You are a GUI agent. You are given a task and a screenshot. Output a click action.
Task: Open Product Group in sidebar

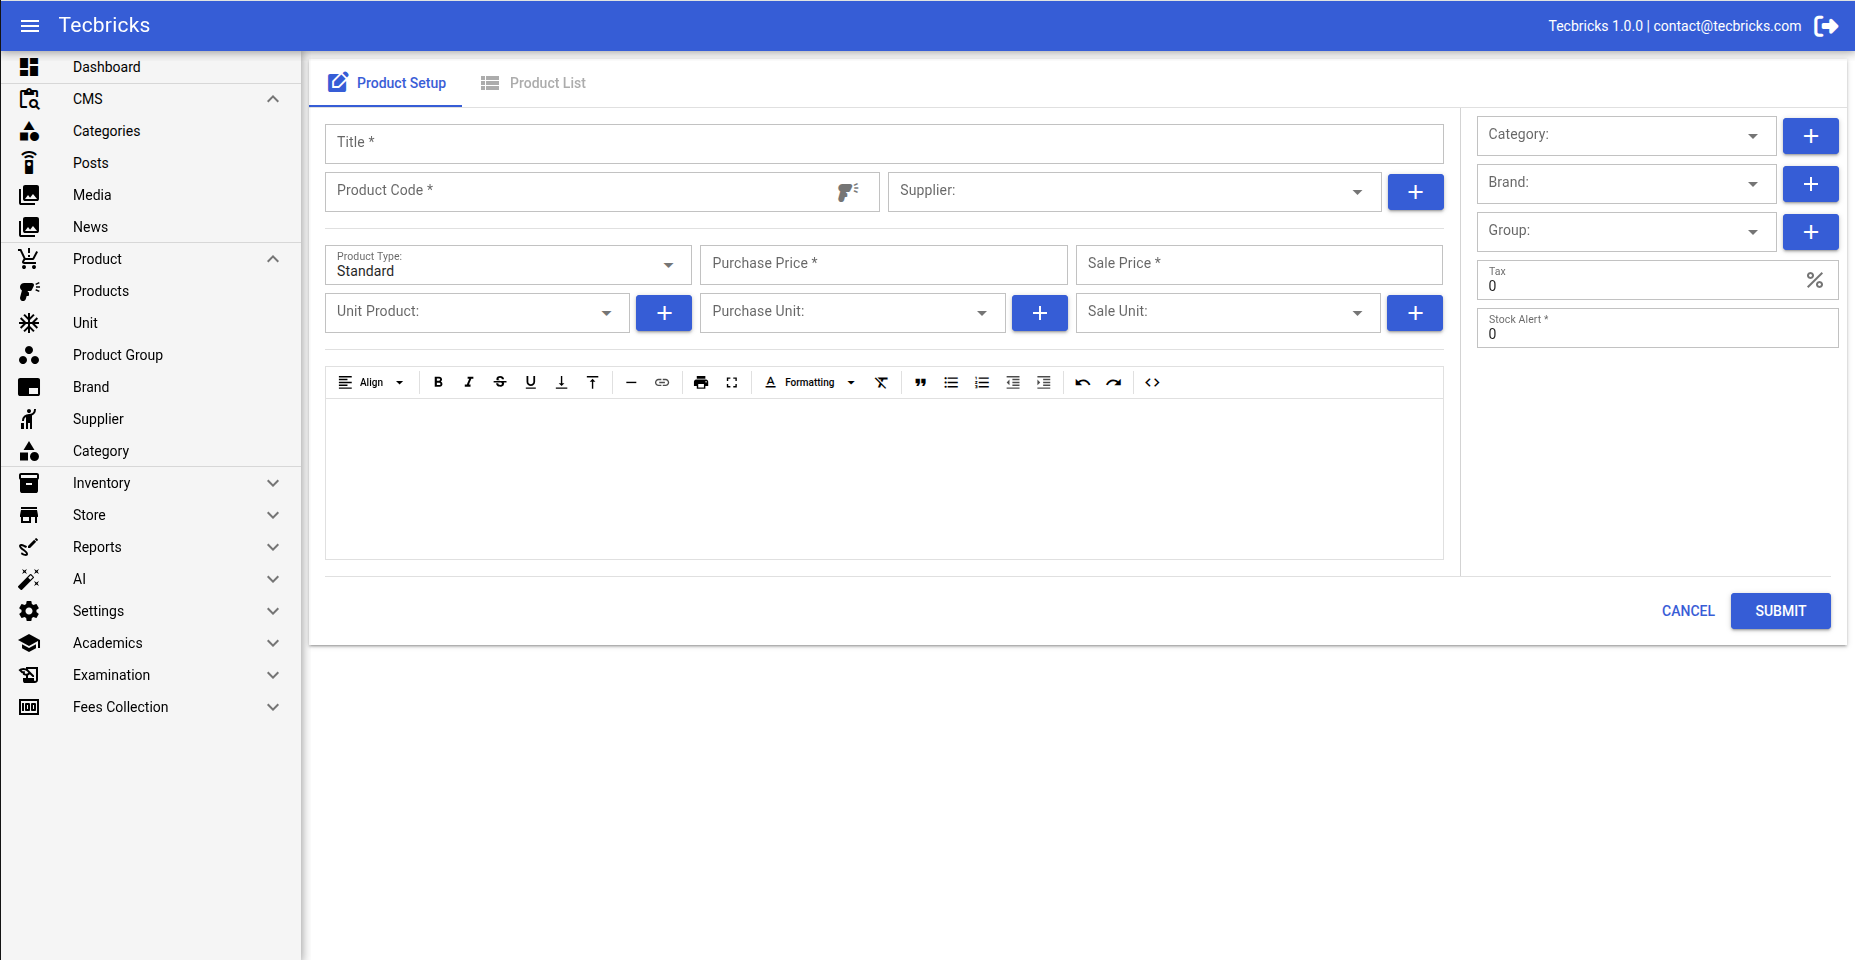150,355
